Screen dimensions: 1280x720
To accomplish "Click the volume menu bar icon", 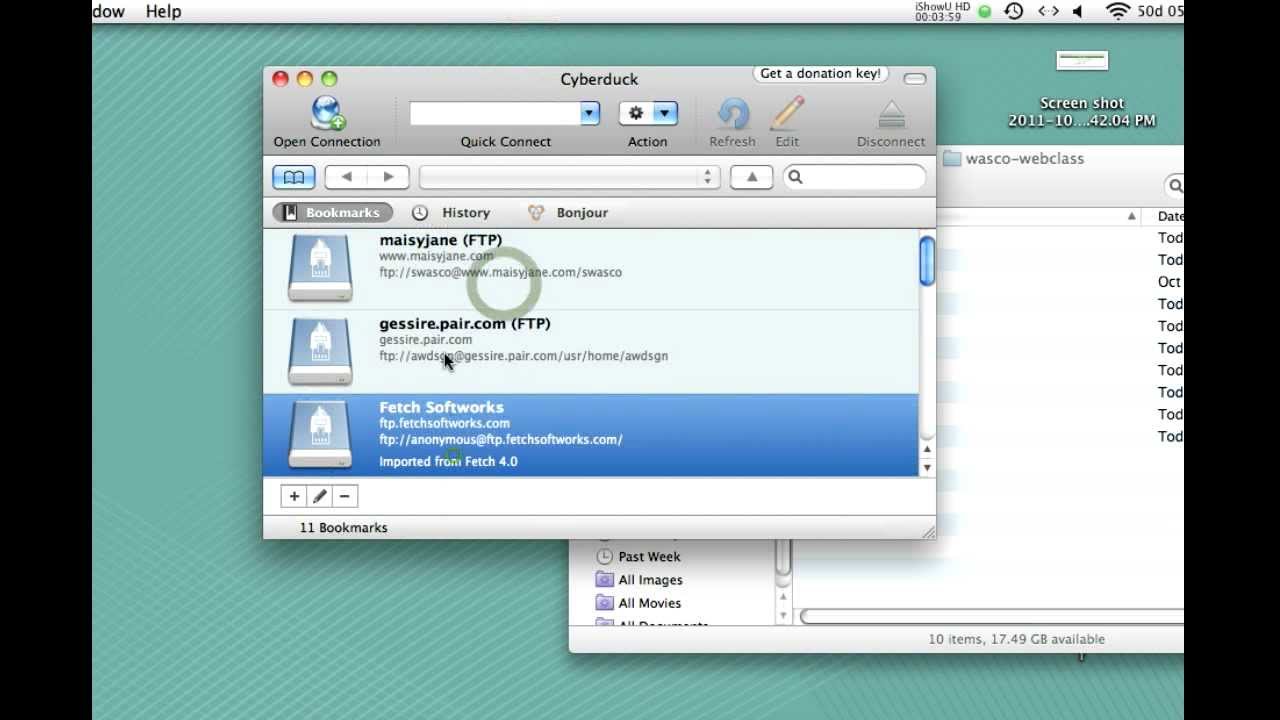I will coord(1078,11).
